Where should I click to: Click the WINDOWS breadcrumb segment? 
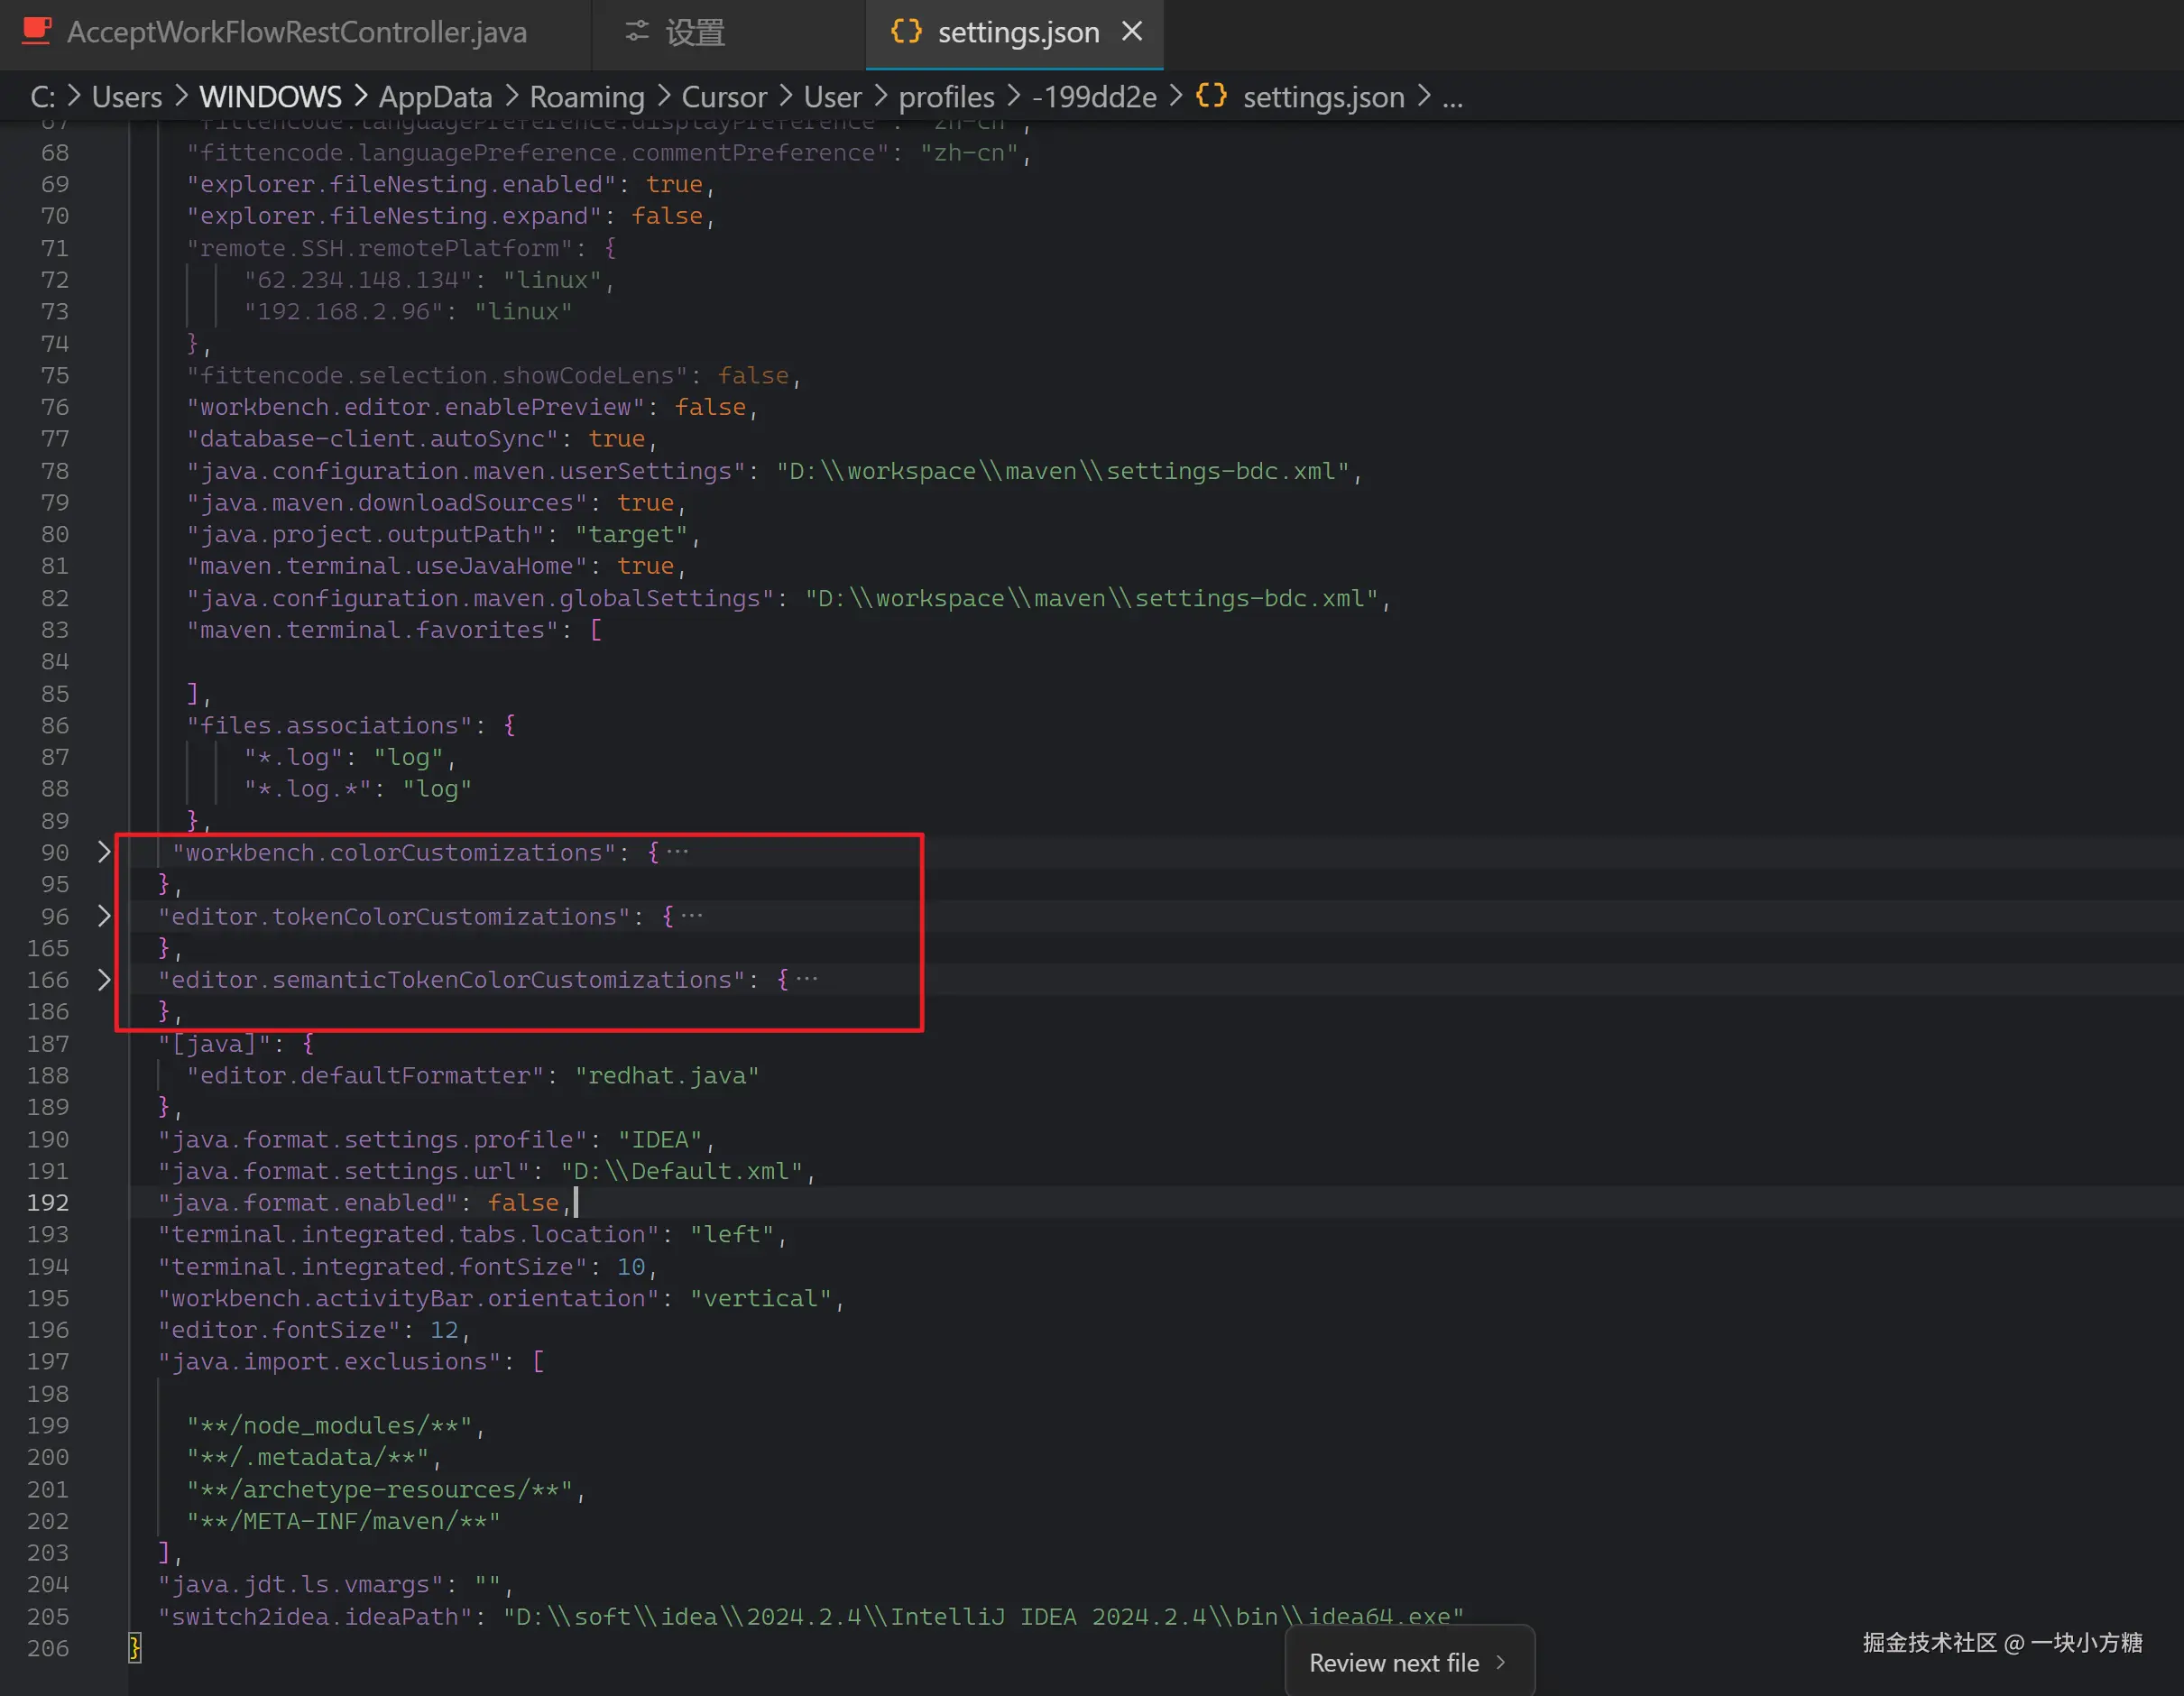(270, 97)
